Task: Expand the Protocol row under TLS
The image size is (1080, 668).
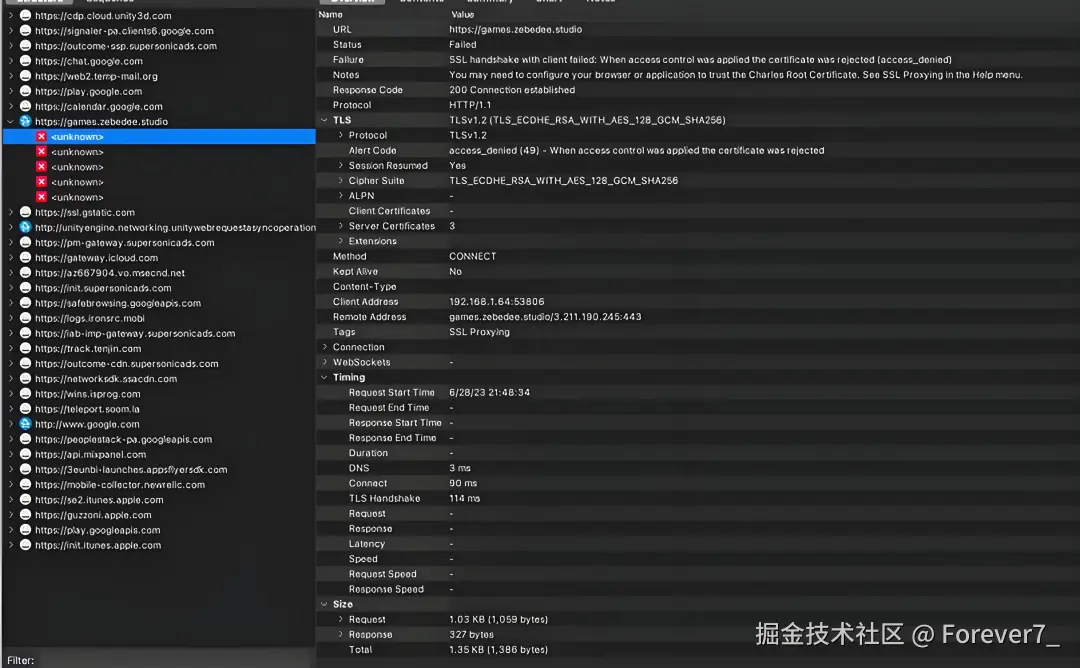Action: click(340, 135)
